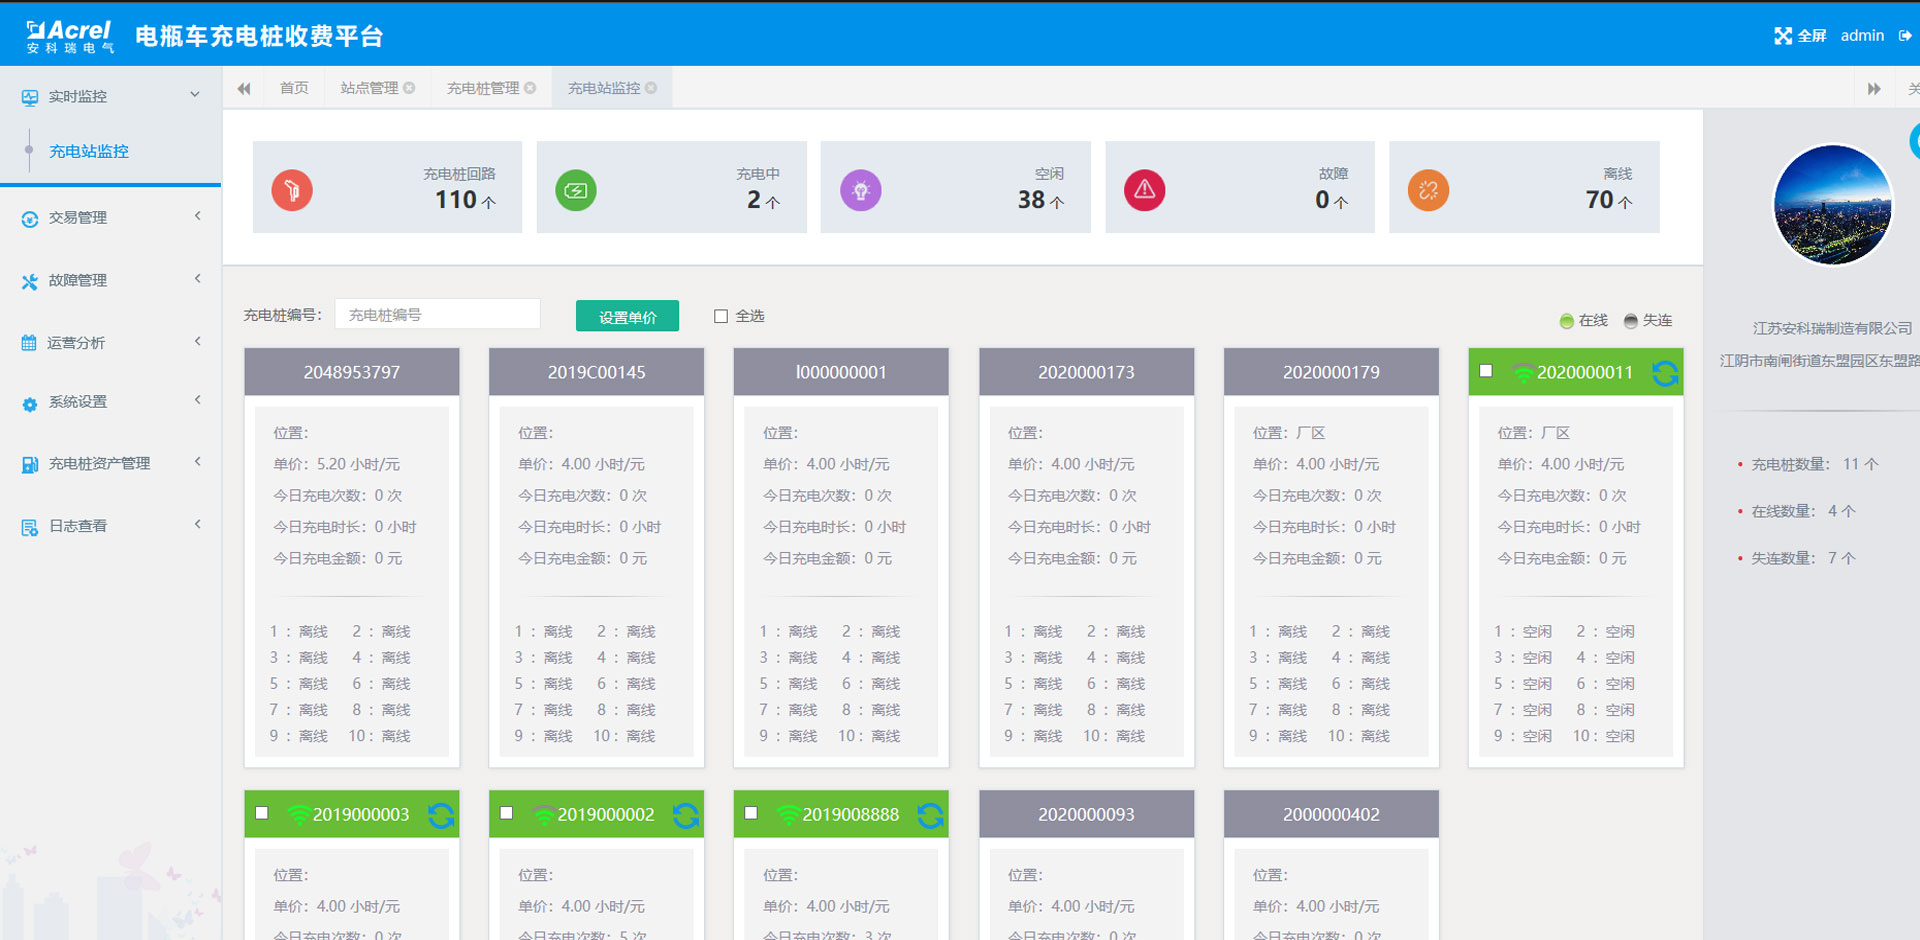Refresh charger 2019000002 with its sync icon

pyautogui.click(x=686, y=816)
